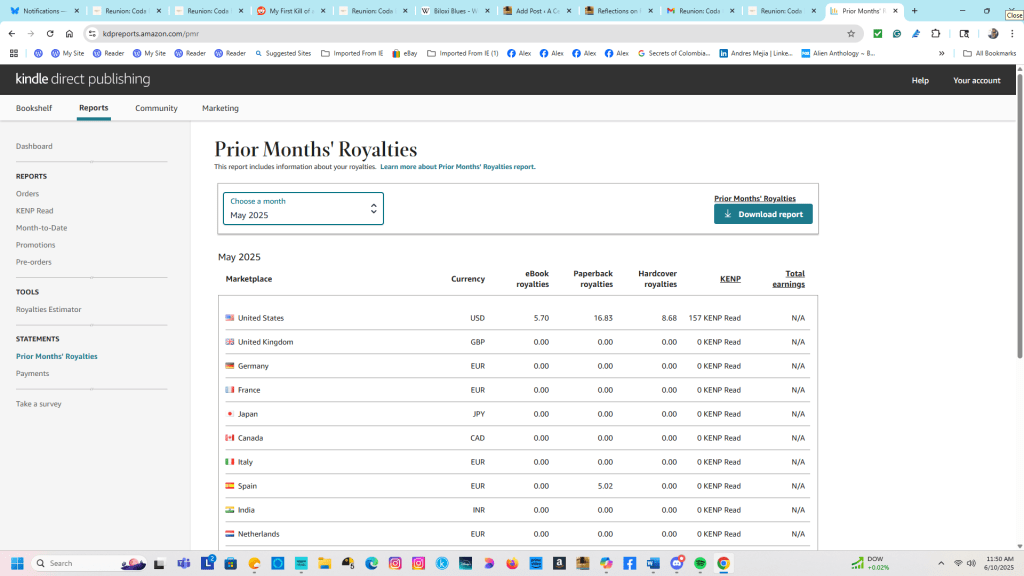Click the browser back arrow
The width and height of the screenshot is (1024, 576).
click(x=12, y=33)
